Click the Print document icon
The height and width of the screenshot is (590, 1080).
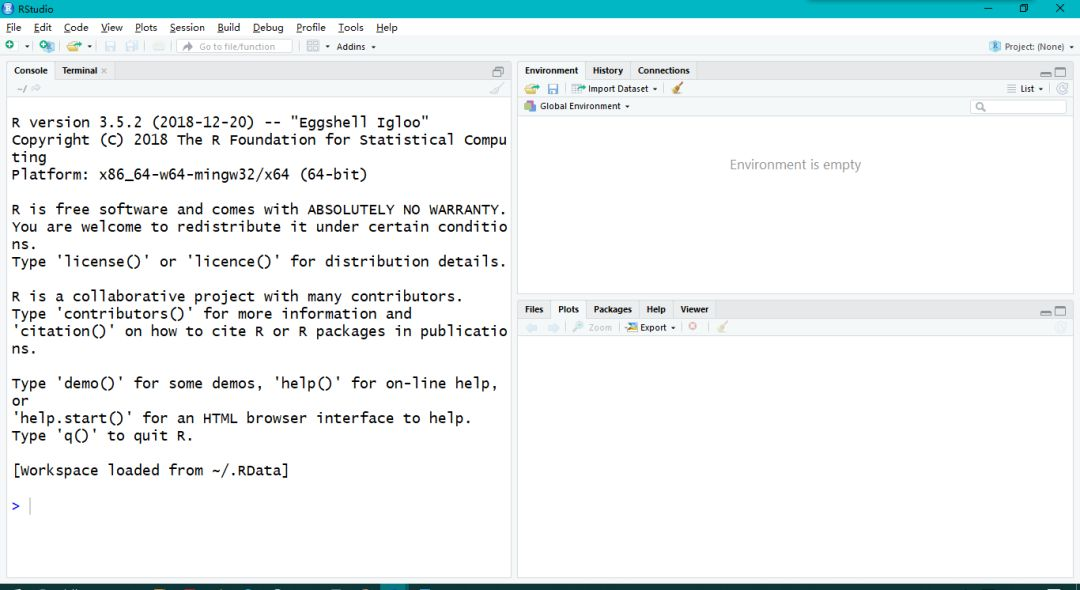point(159,46)
